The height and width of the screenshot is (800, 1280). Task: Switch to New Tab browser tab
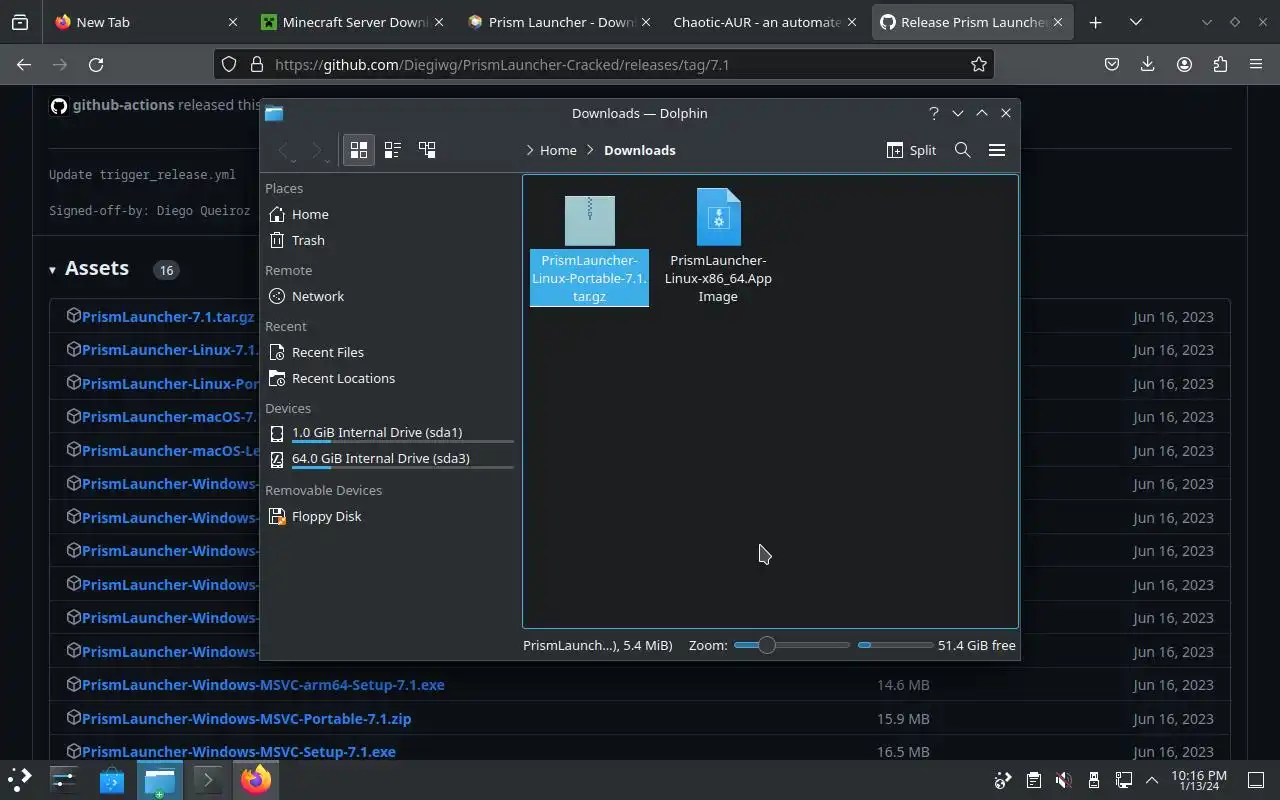tap(145, 22)
